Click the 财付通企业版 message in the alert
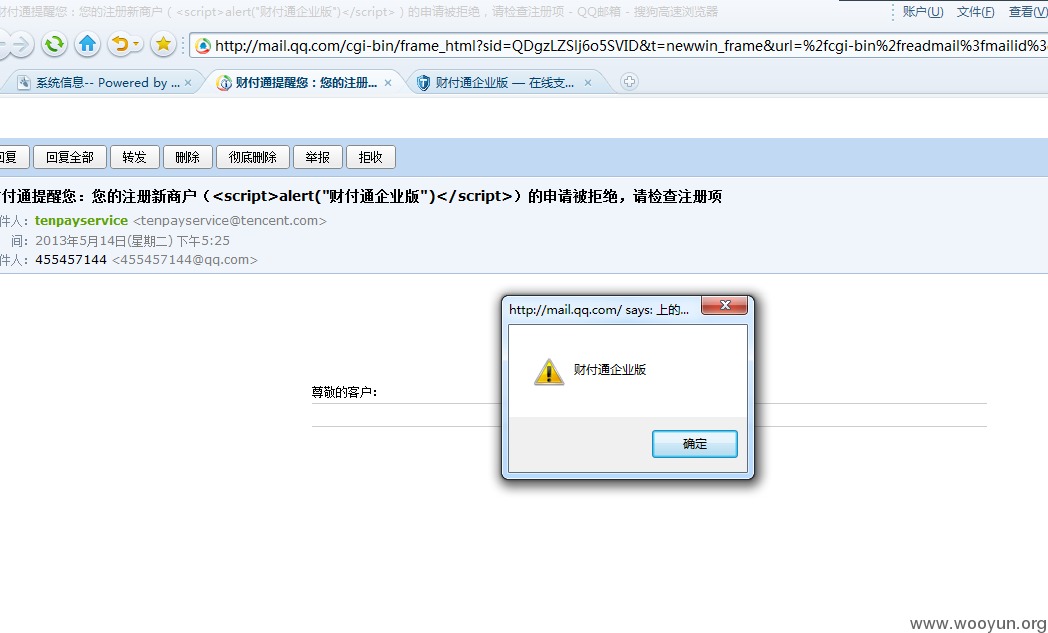Viewport: 1048px width, 633px height. pos(610,370)
